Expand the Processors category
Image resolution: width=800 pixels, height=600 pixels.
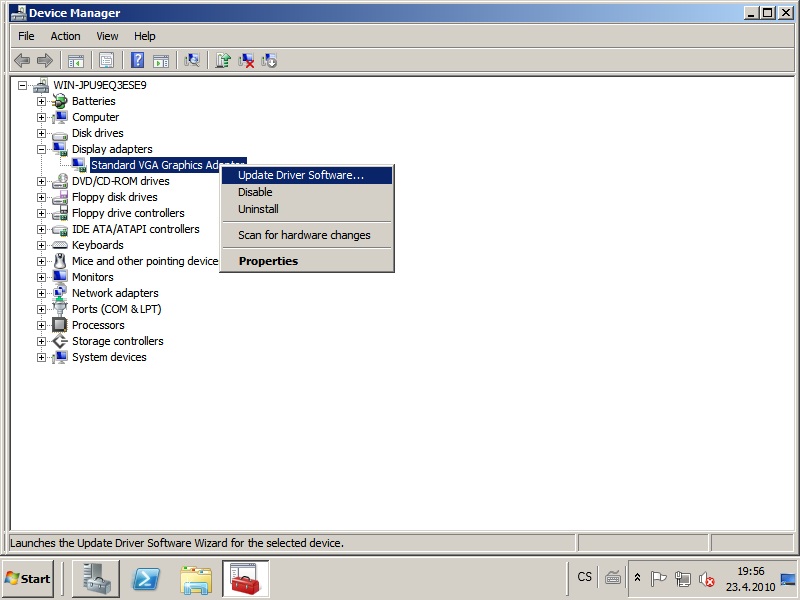[x=42, y=325]
